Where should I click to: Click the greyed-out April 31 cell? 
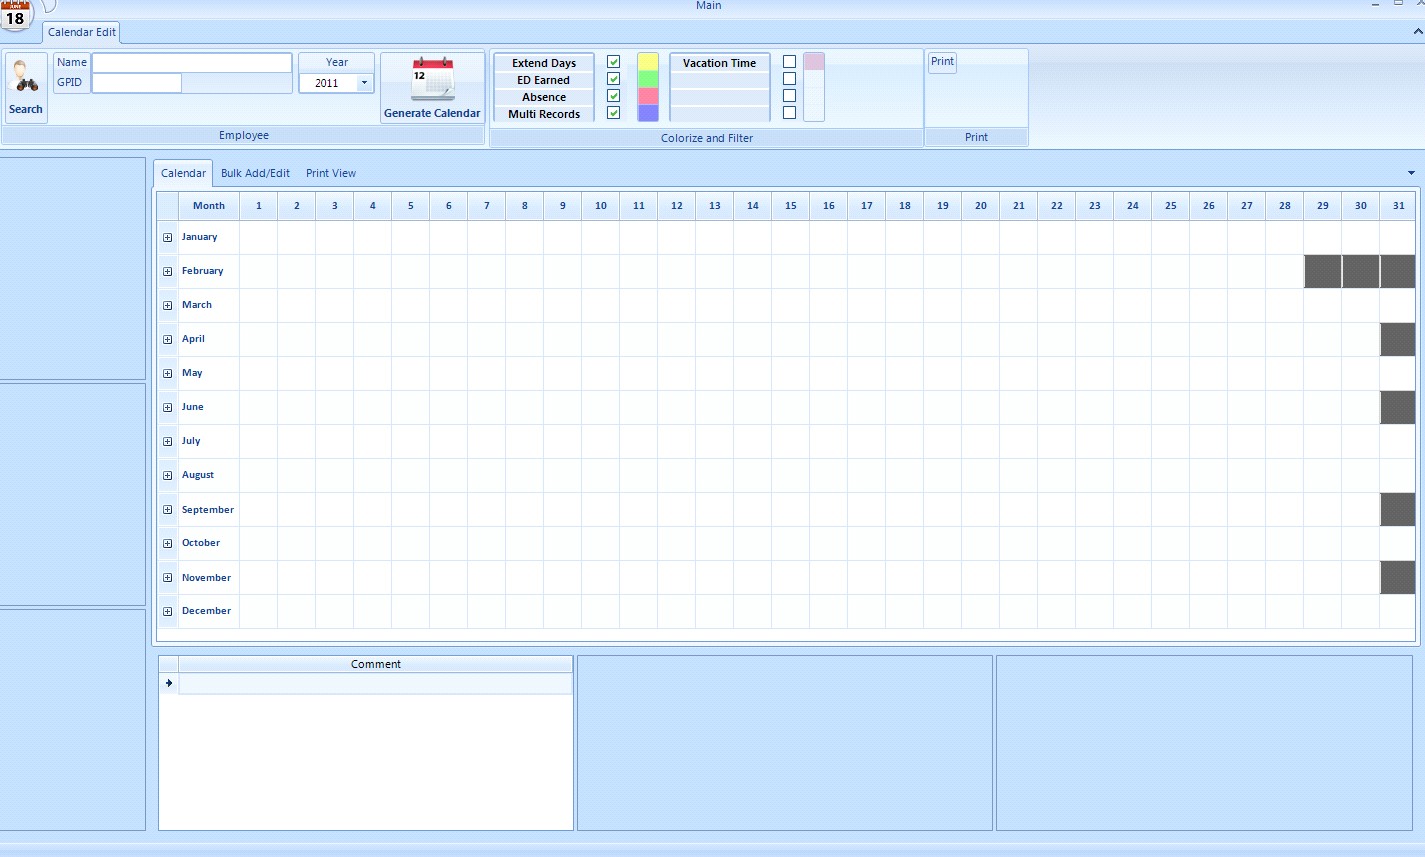coord(1398,340)
